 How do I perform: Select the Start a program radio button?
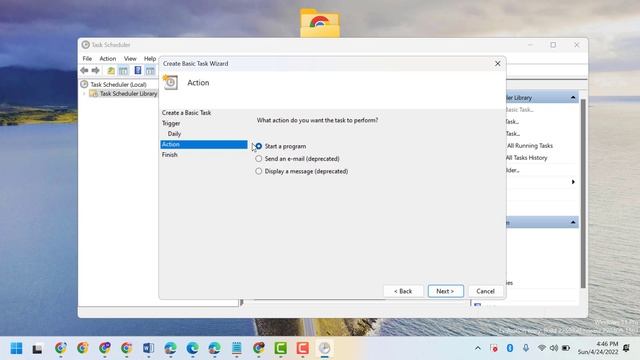258,146
